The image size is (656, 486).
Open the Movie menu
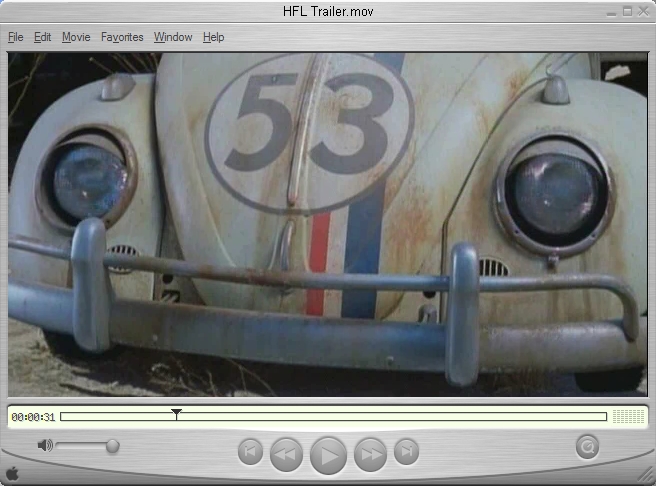click(76, 37)
